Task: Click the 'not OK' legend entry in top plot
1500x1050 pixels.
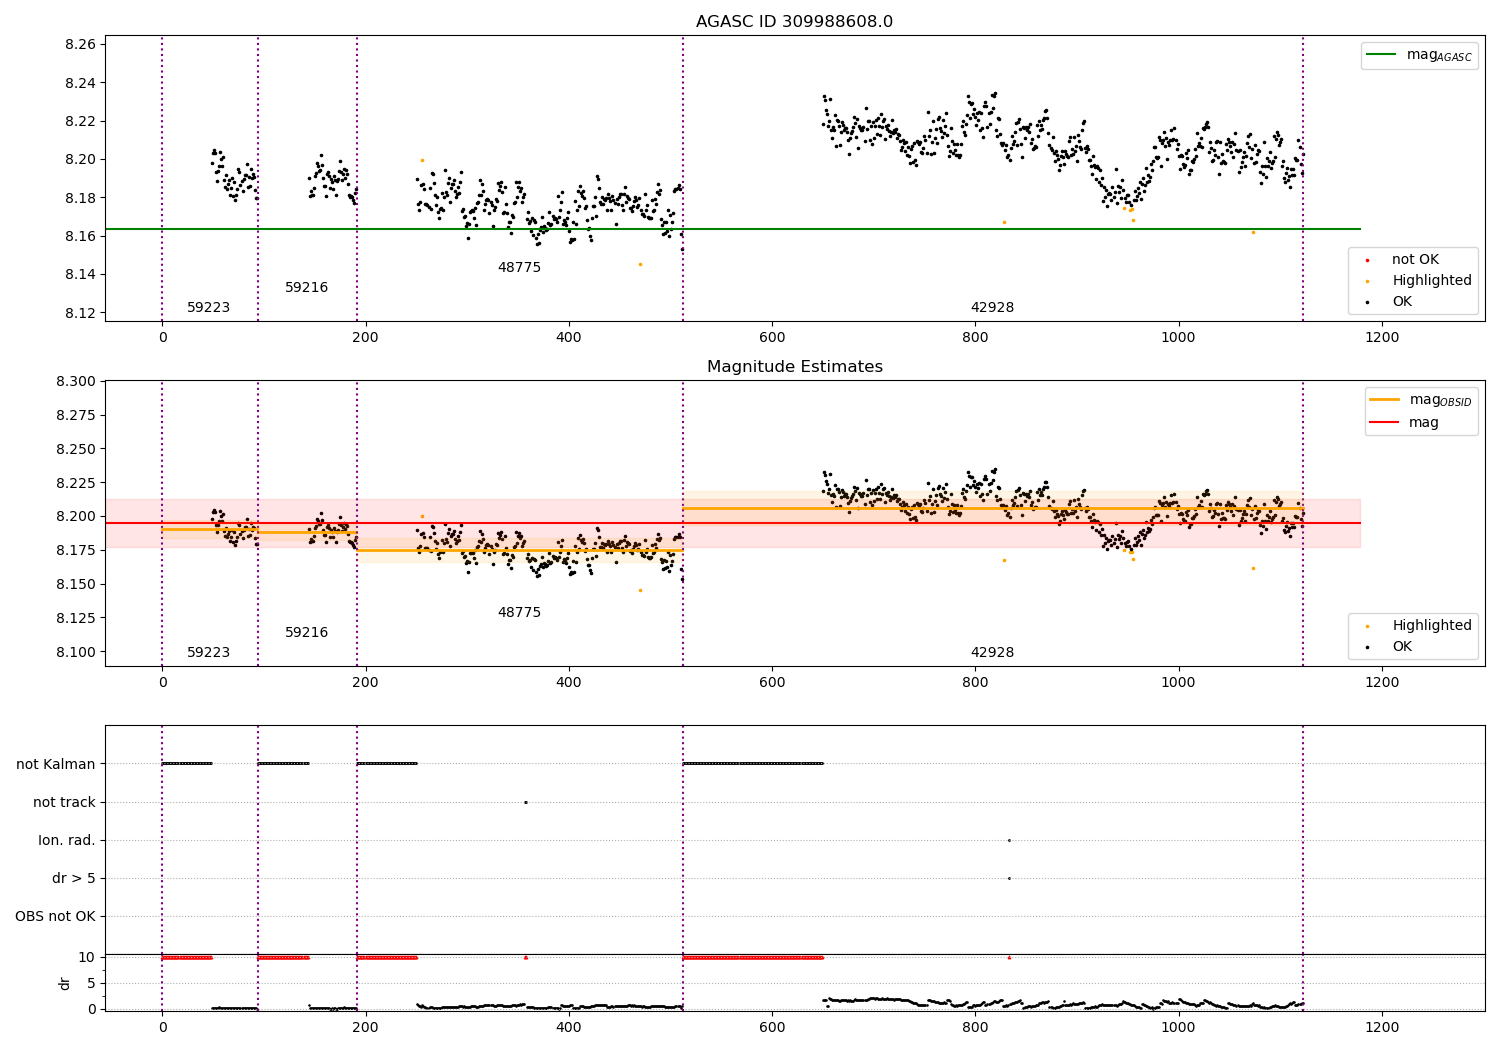Action: click(x=1403, y=259)
